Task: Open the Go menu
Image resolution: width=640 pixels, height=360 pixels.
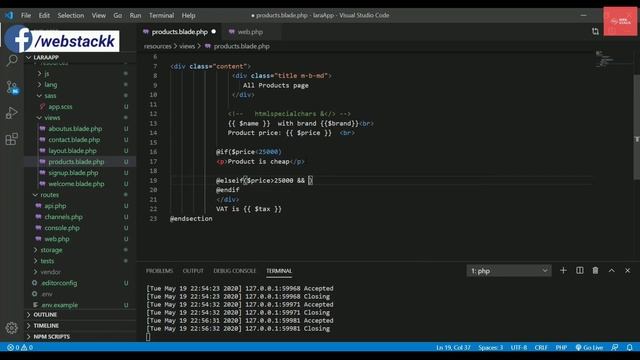Action: (x=118, y=16)
